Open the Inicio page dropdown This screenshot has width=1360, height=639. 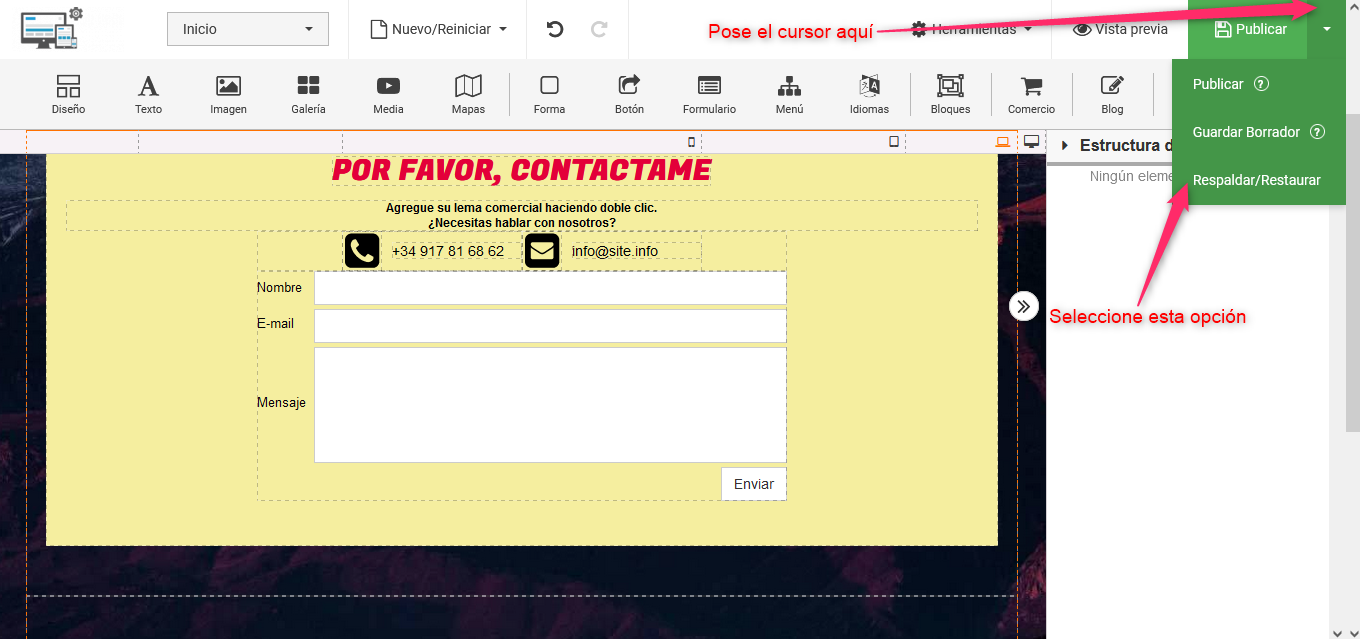point(248,29)
